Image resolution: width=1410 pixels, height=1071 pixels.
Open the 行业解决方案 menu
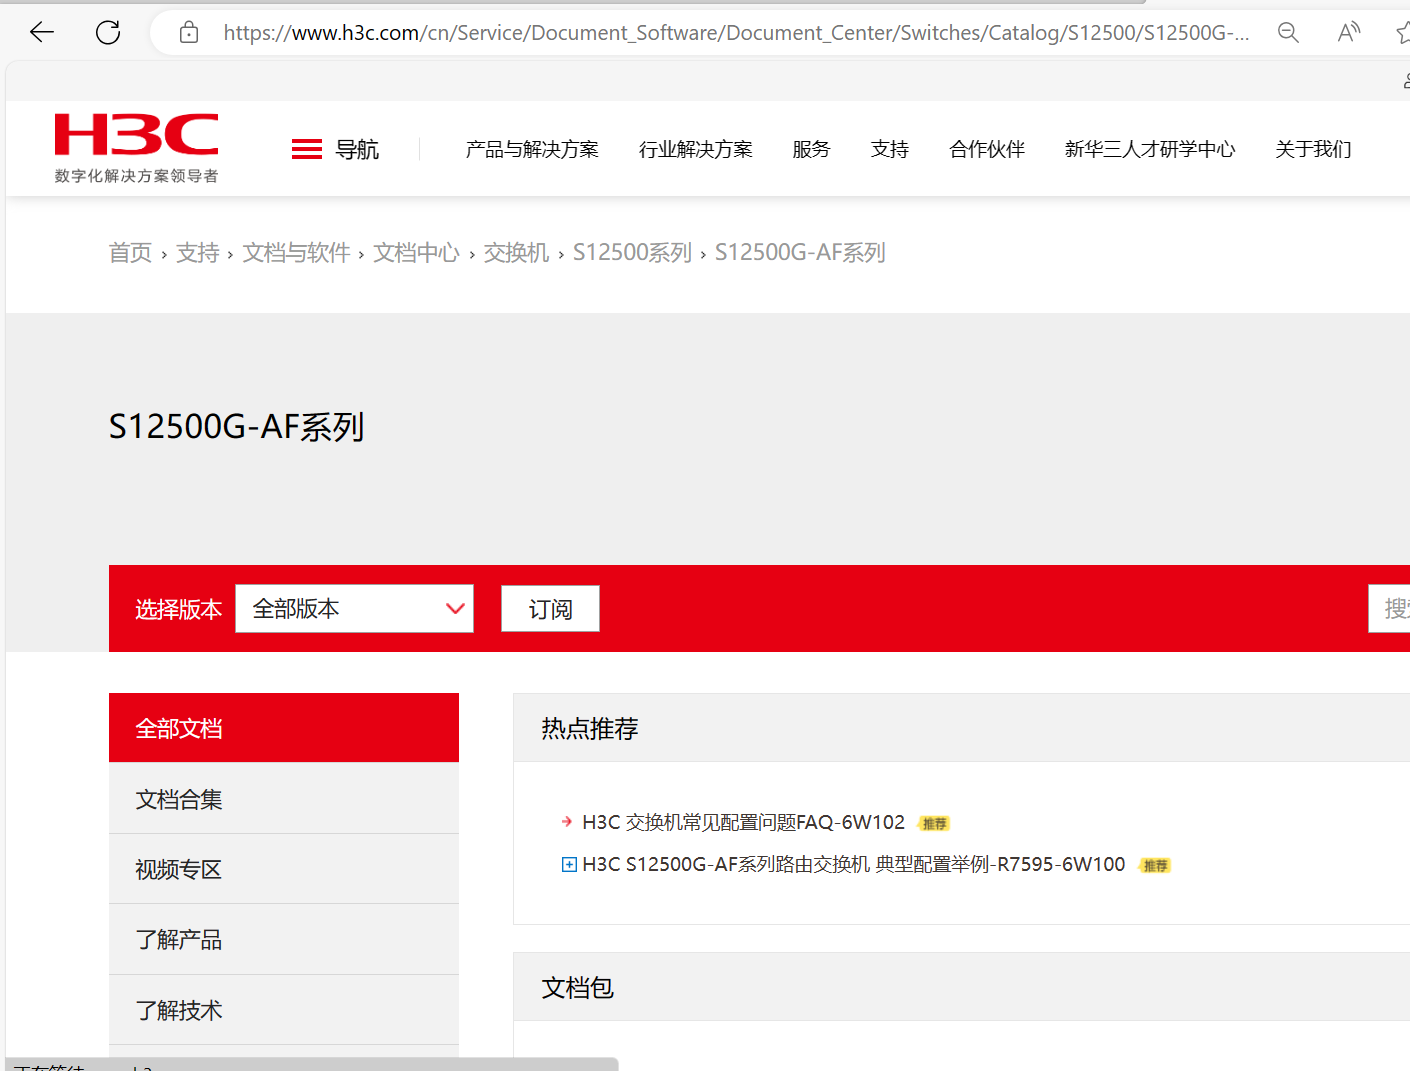(696, 149)
